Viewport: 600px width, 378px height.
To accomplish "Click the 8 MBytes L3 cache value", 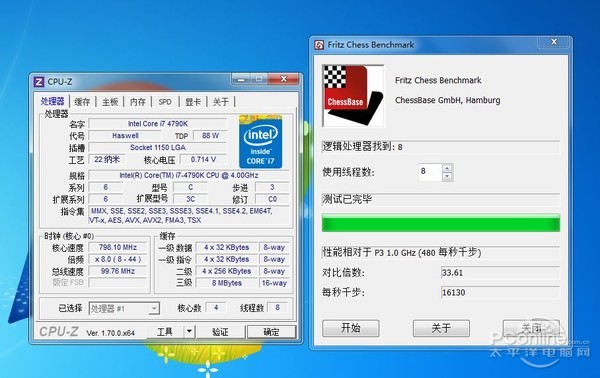I will (x=227, y=283).
